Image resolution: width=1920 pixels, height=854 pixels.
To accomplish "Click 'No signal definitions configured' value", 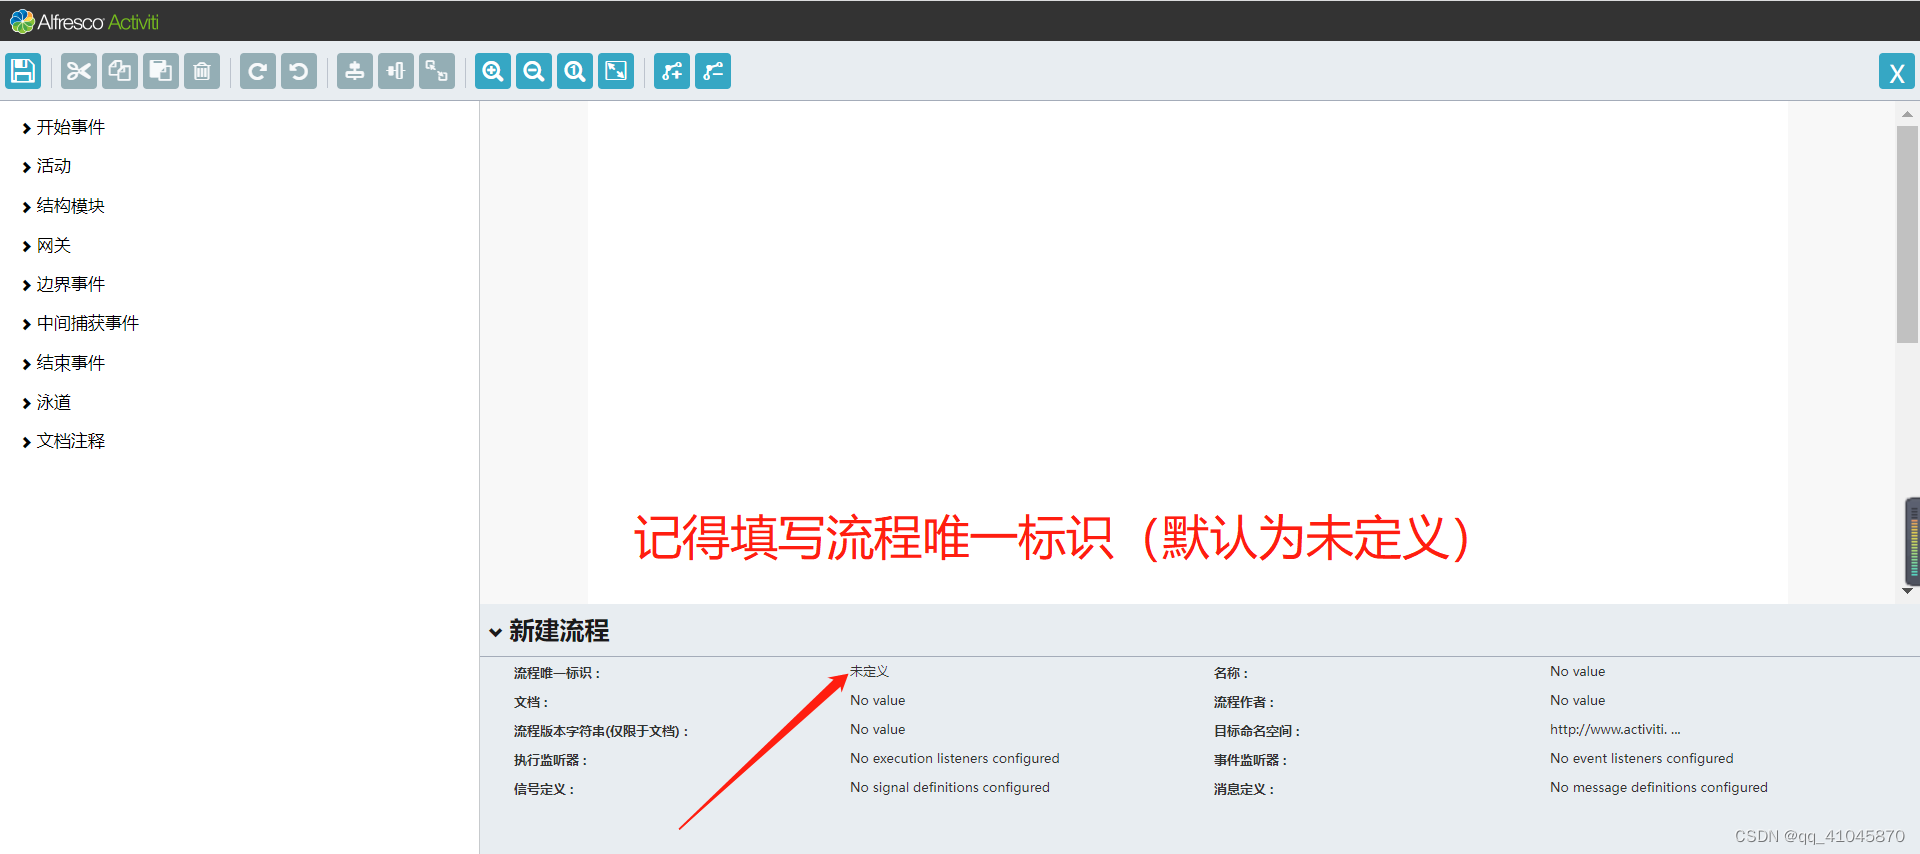I will coord(950,788).
